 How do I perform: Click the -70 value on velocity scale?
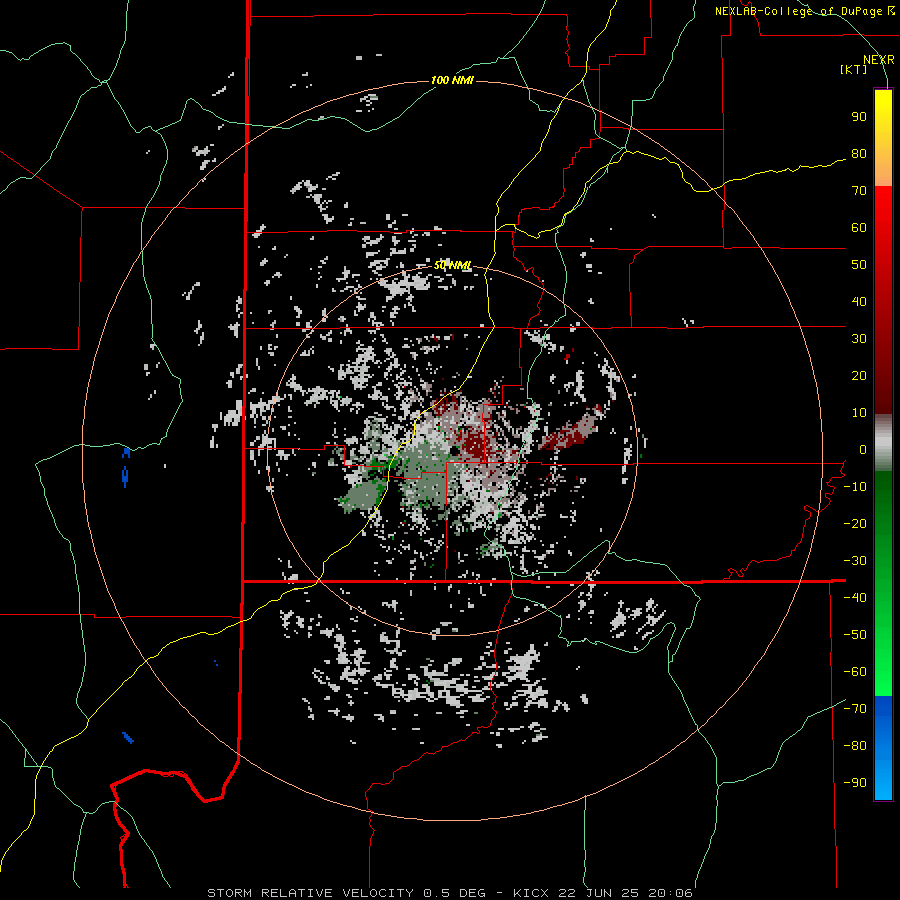tap(855, 709)
